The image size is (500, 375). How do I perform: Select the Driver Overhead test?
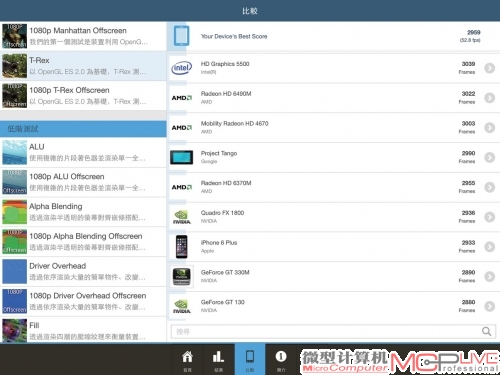[83, 271]
